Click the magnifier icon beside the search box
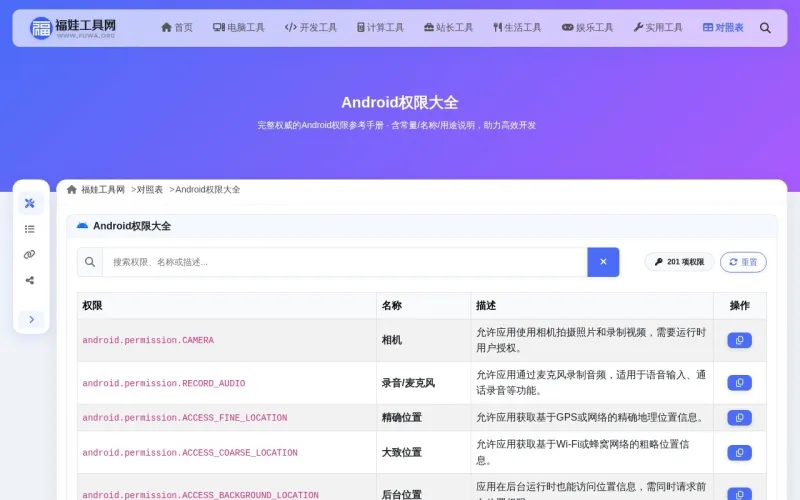Screen dimensions: 800x500 point(90,262)
